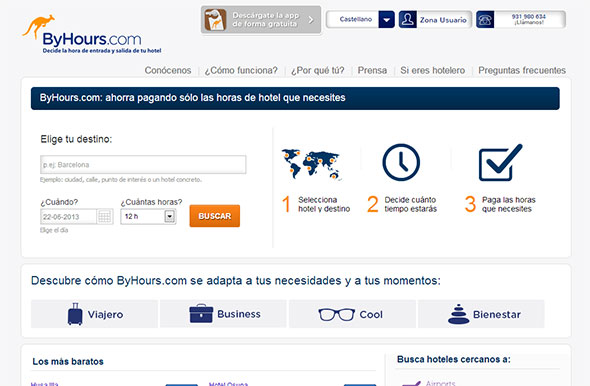Click the blue ByHours.com headline banner
This screenshot has width=590, height=386.
pos(295,99)
